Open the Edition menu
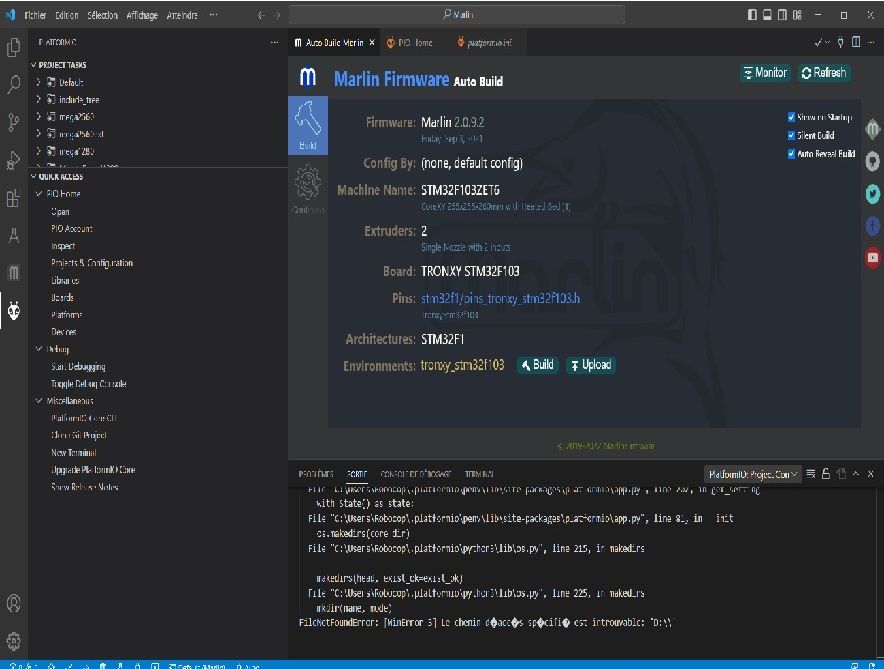 pos(67,15)
